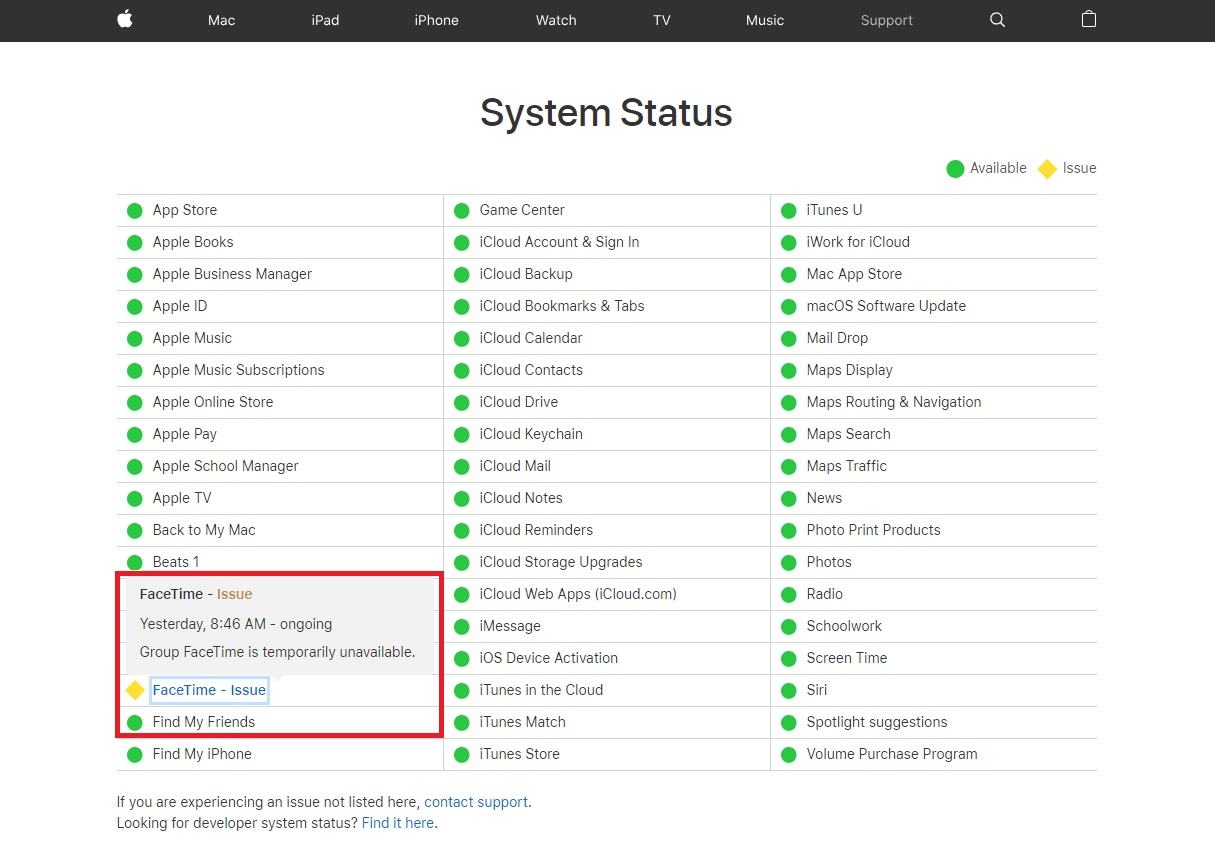Click the green status dot for Apple TV
1215x849 pixels.
coord(135,498)
